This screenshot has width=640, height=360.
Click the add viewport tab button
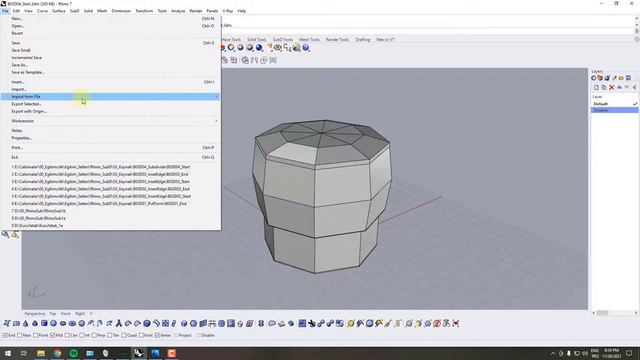pos(91,314)
